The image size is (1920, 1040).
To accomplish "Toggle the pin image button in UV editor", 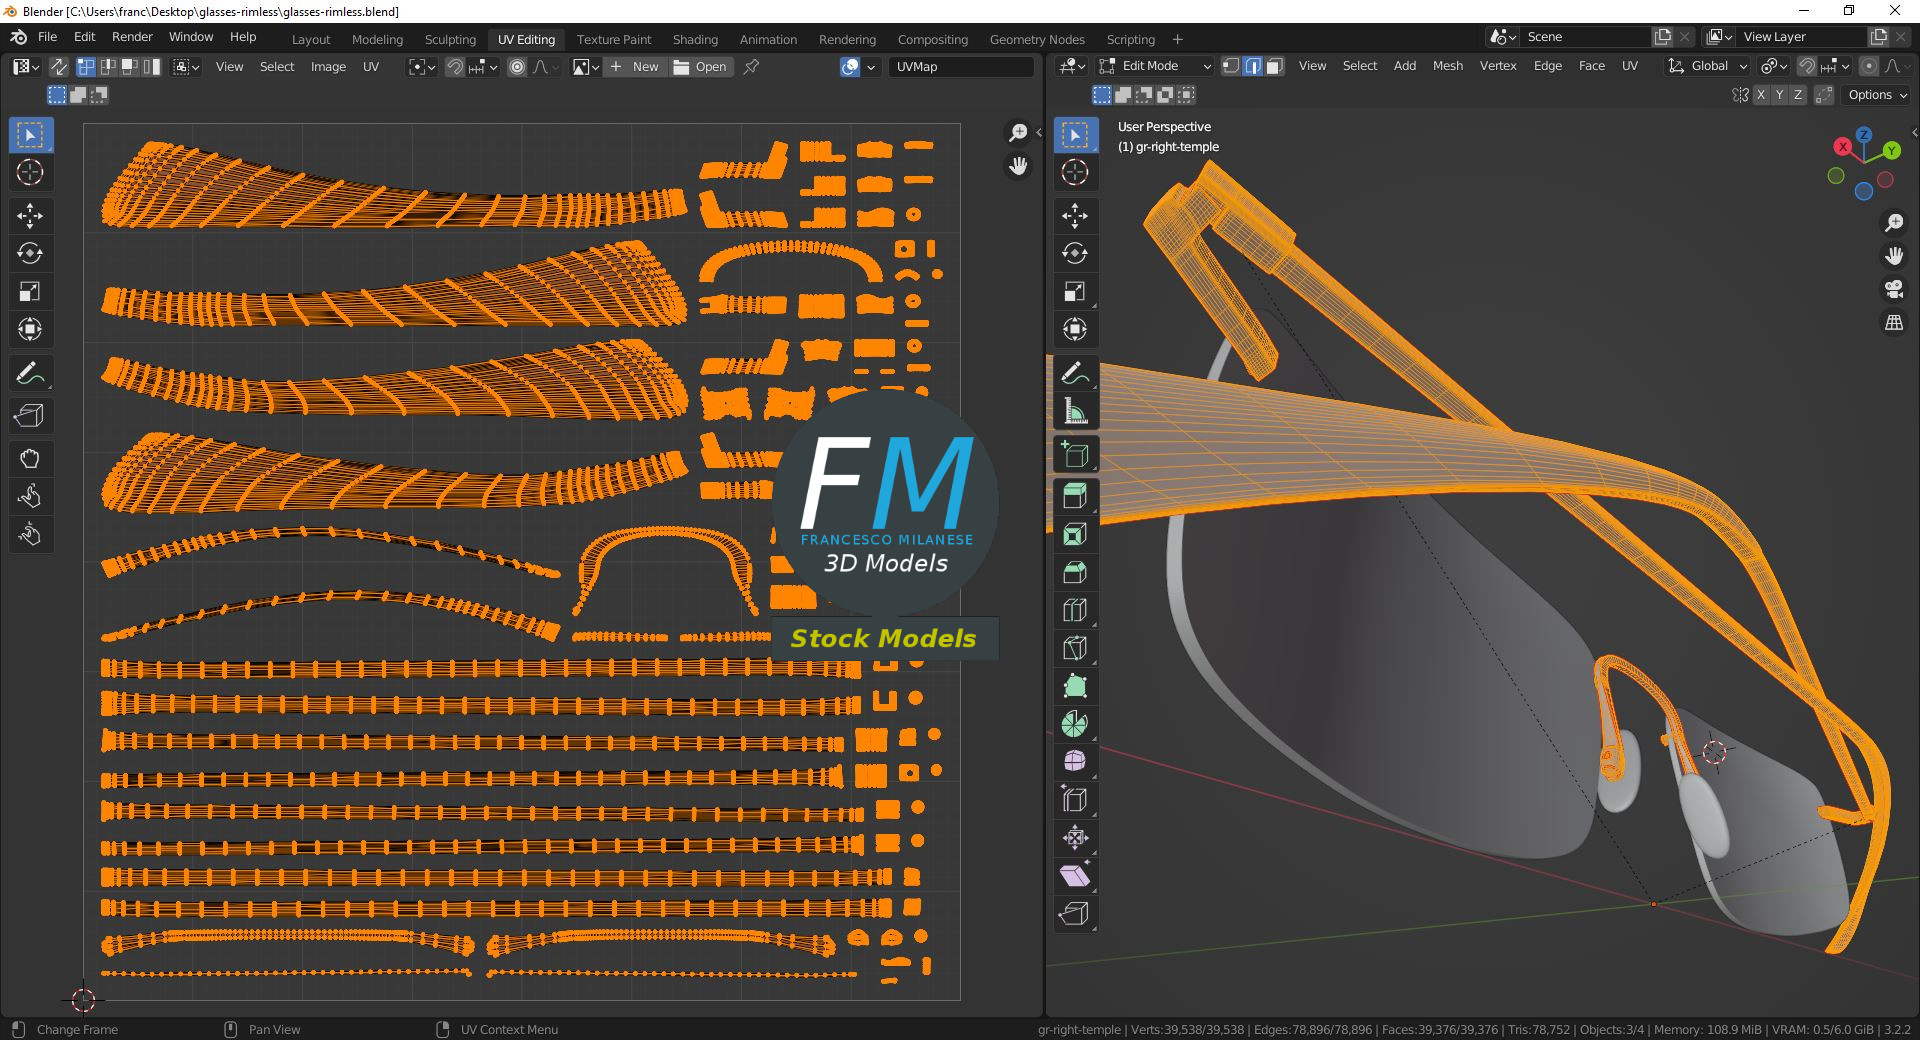I will click(x=752, y=67).
